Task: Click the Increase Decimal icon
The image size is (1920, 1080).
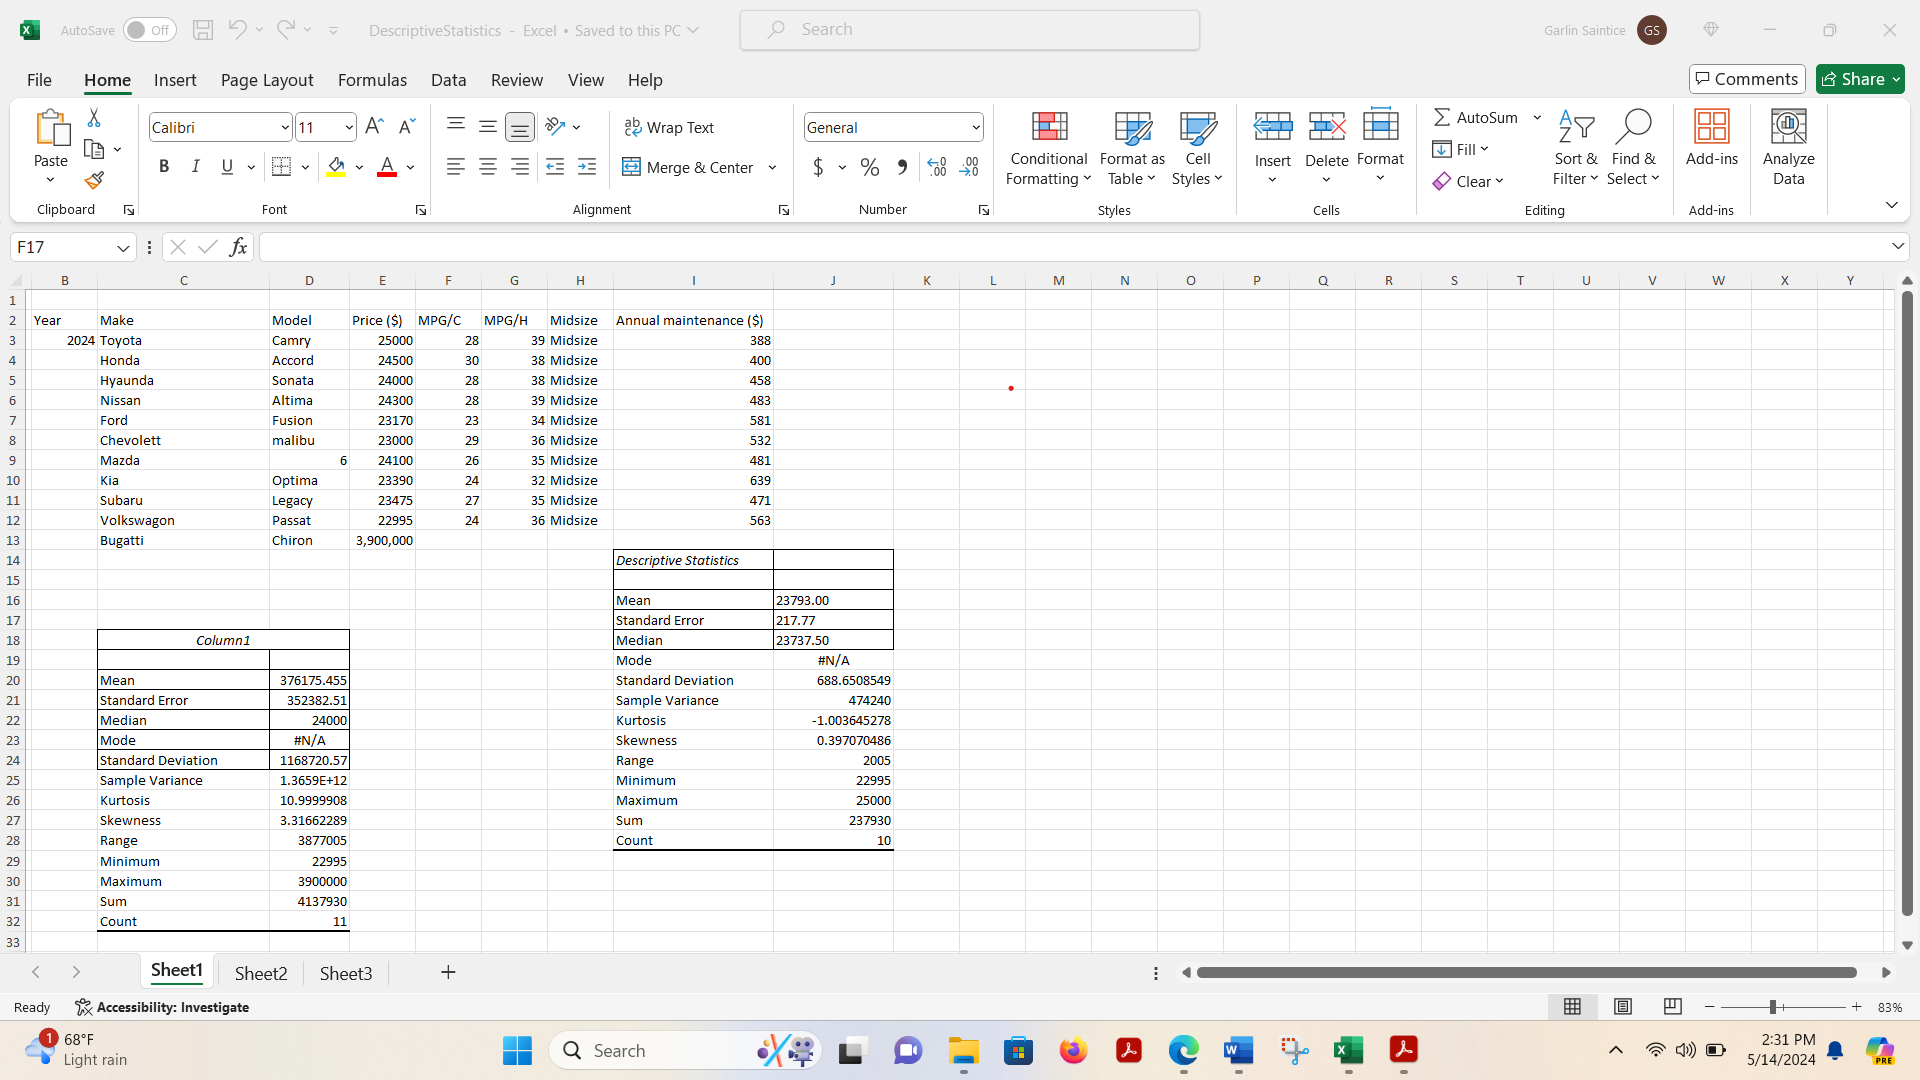Action: [x=937, y=167]
